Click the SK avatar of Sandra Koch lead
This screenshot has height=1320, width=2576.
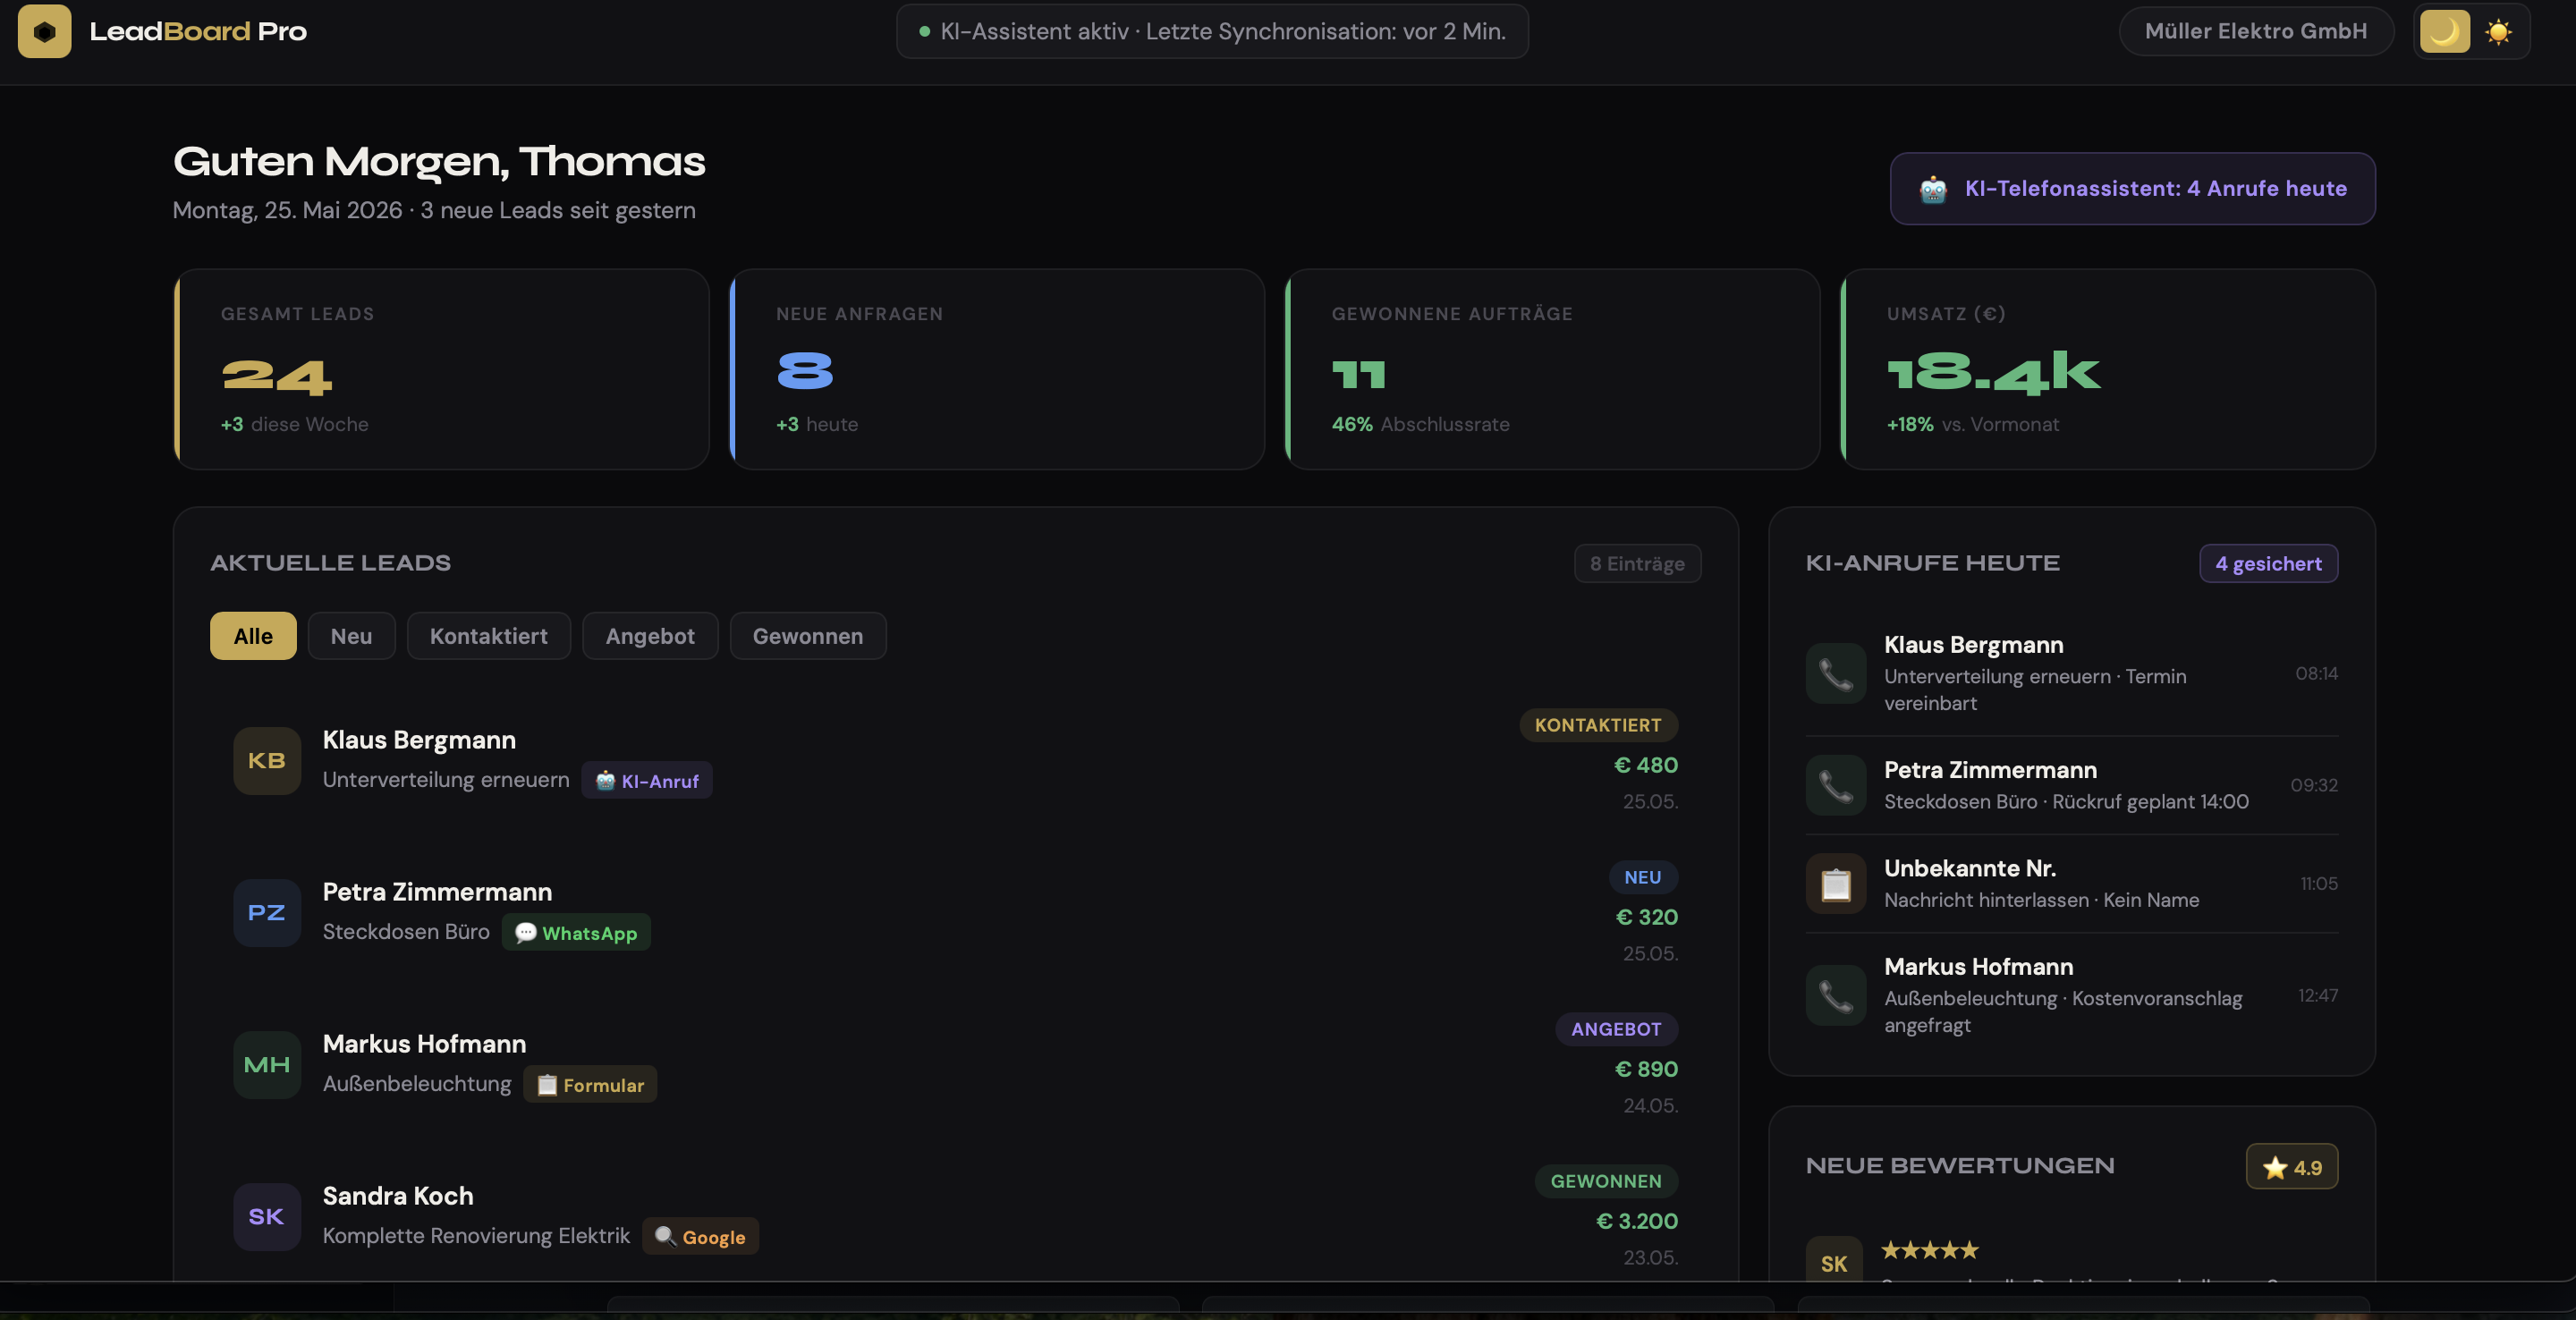(x=267, y=1217)
